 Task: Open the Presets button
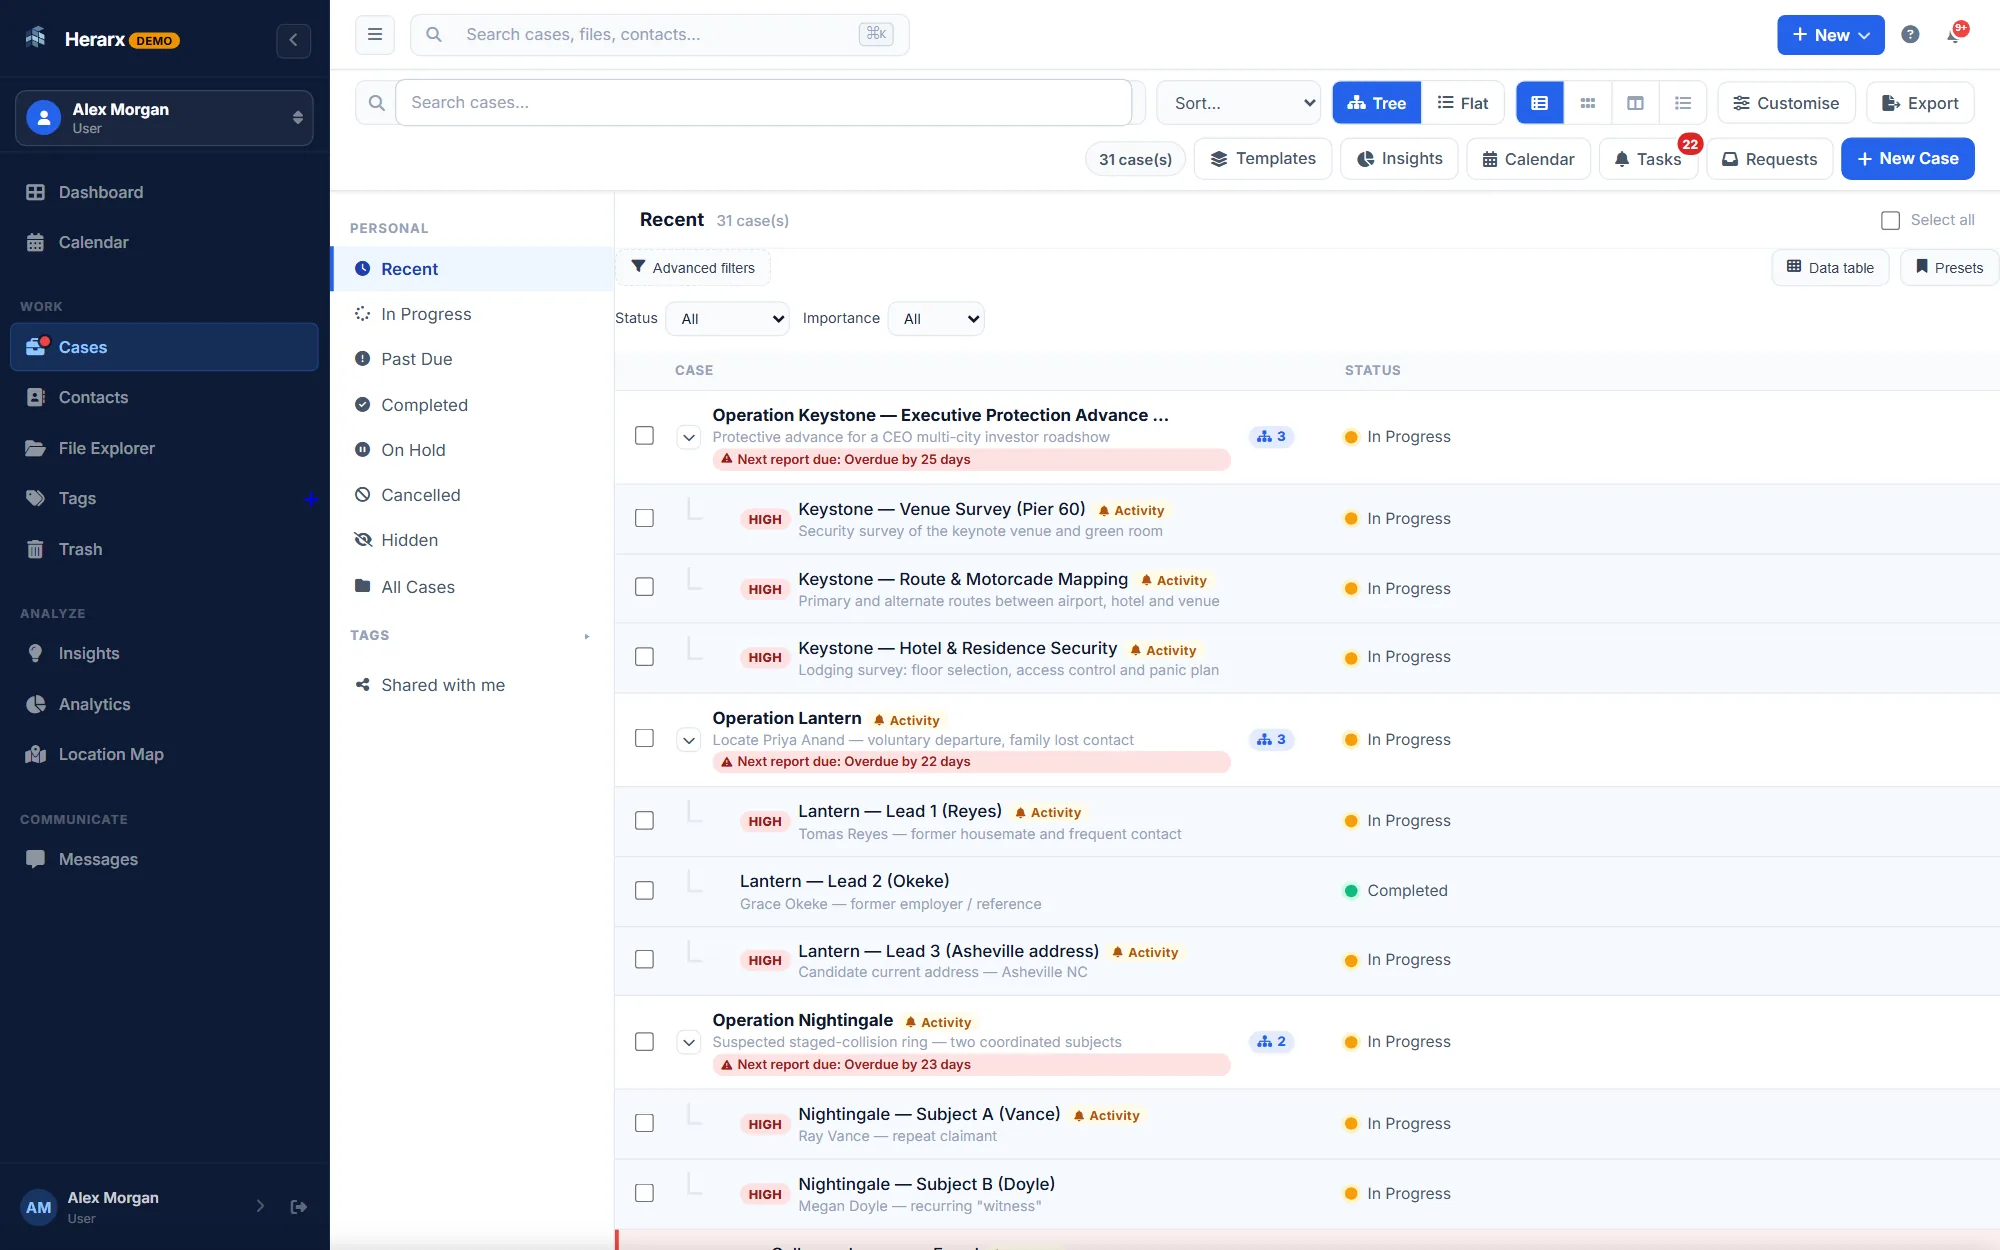pyautogui.click(x=1949, y=268)
